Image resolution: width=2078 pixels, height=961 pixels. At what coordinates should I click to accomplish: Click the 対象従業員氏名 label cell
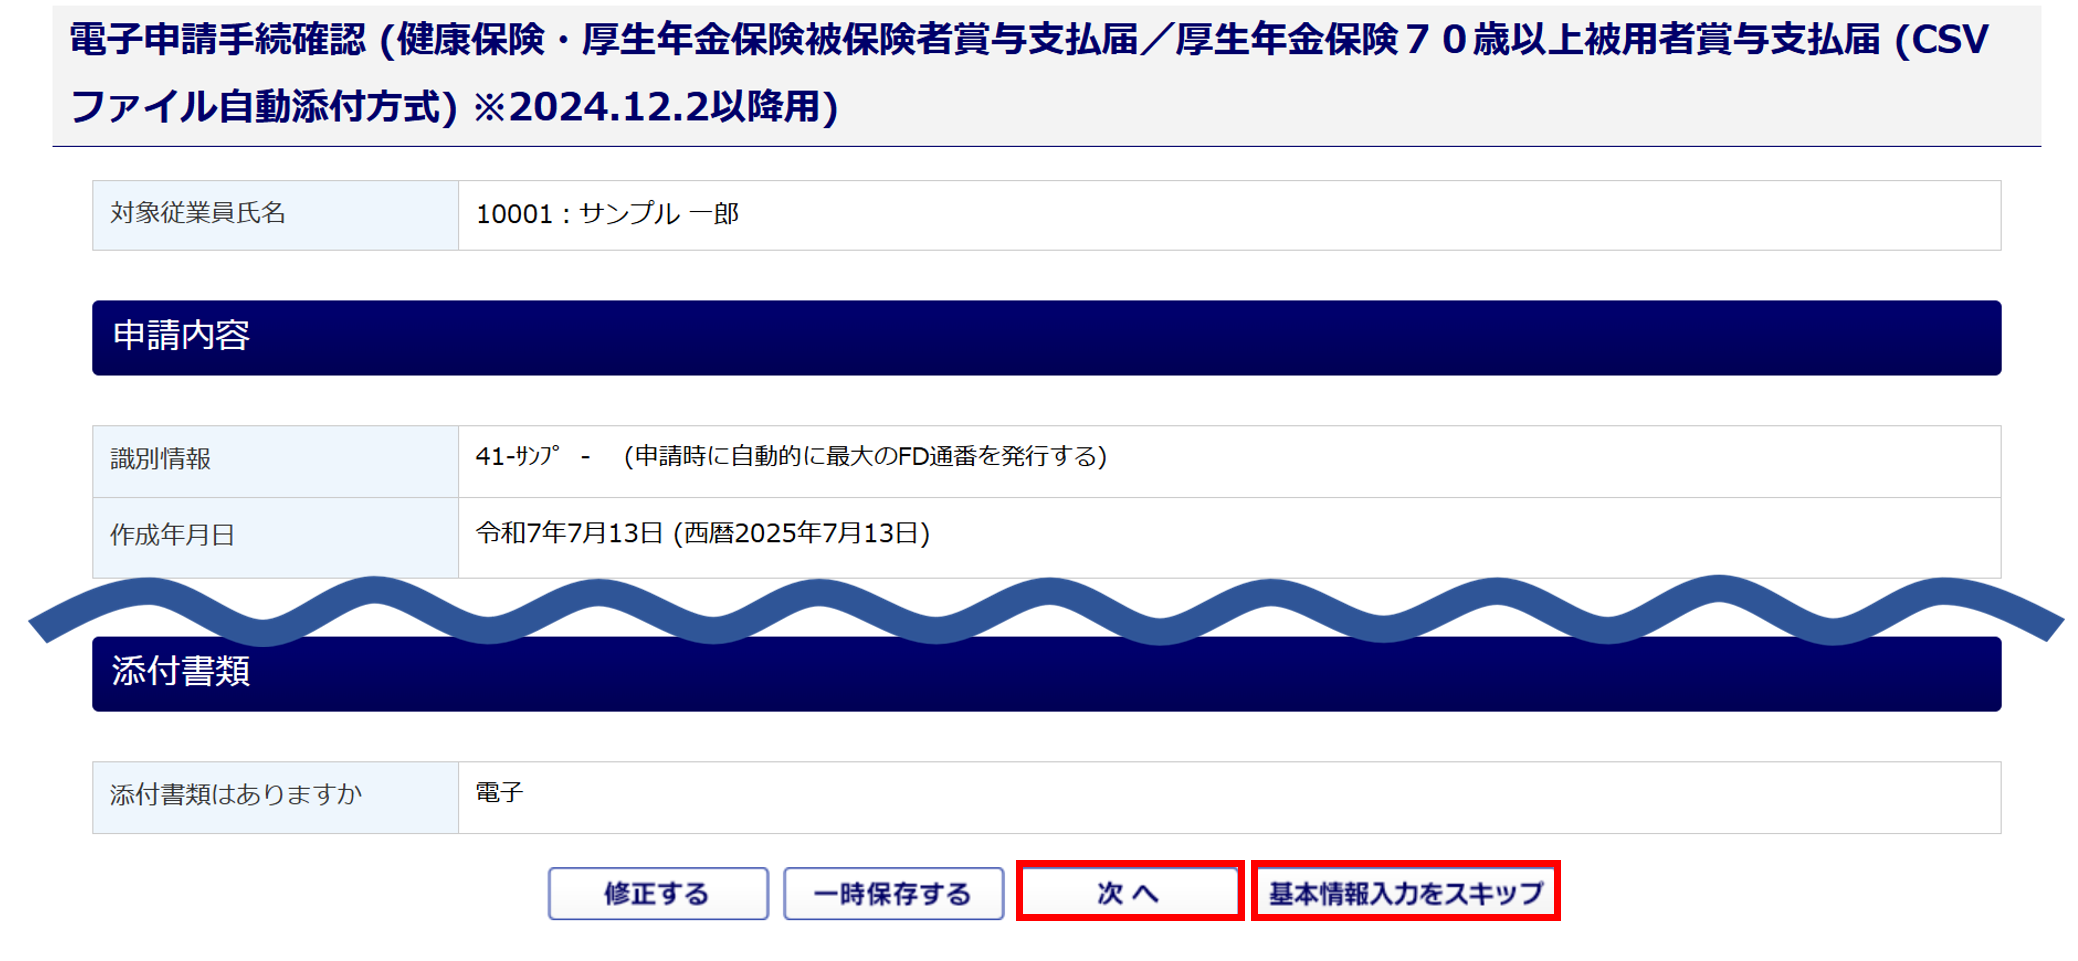(x=275, y=215)
